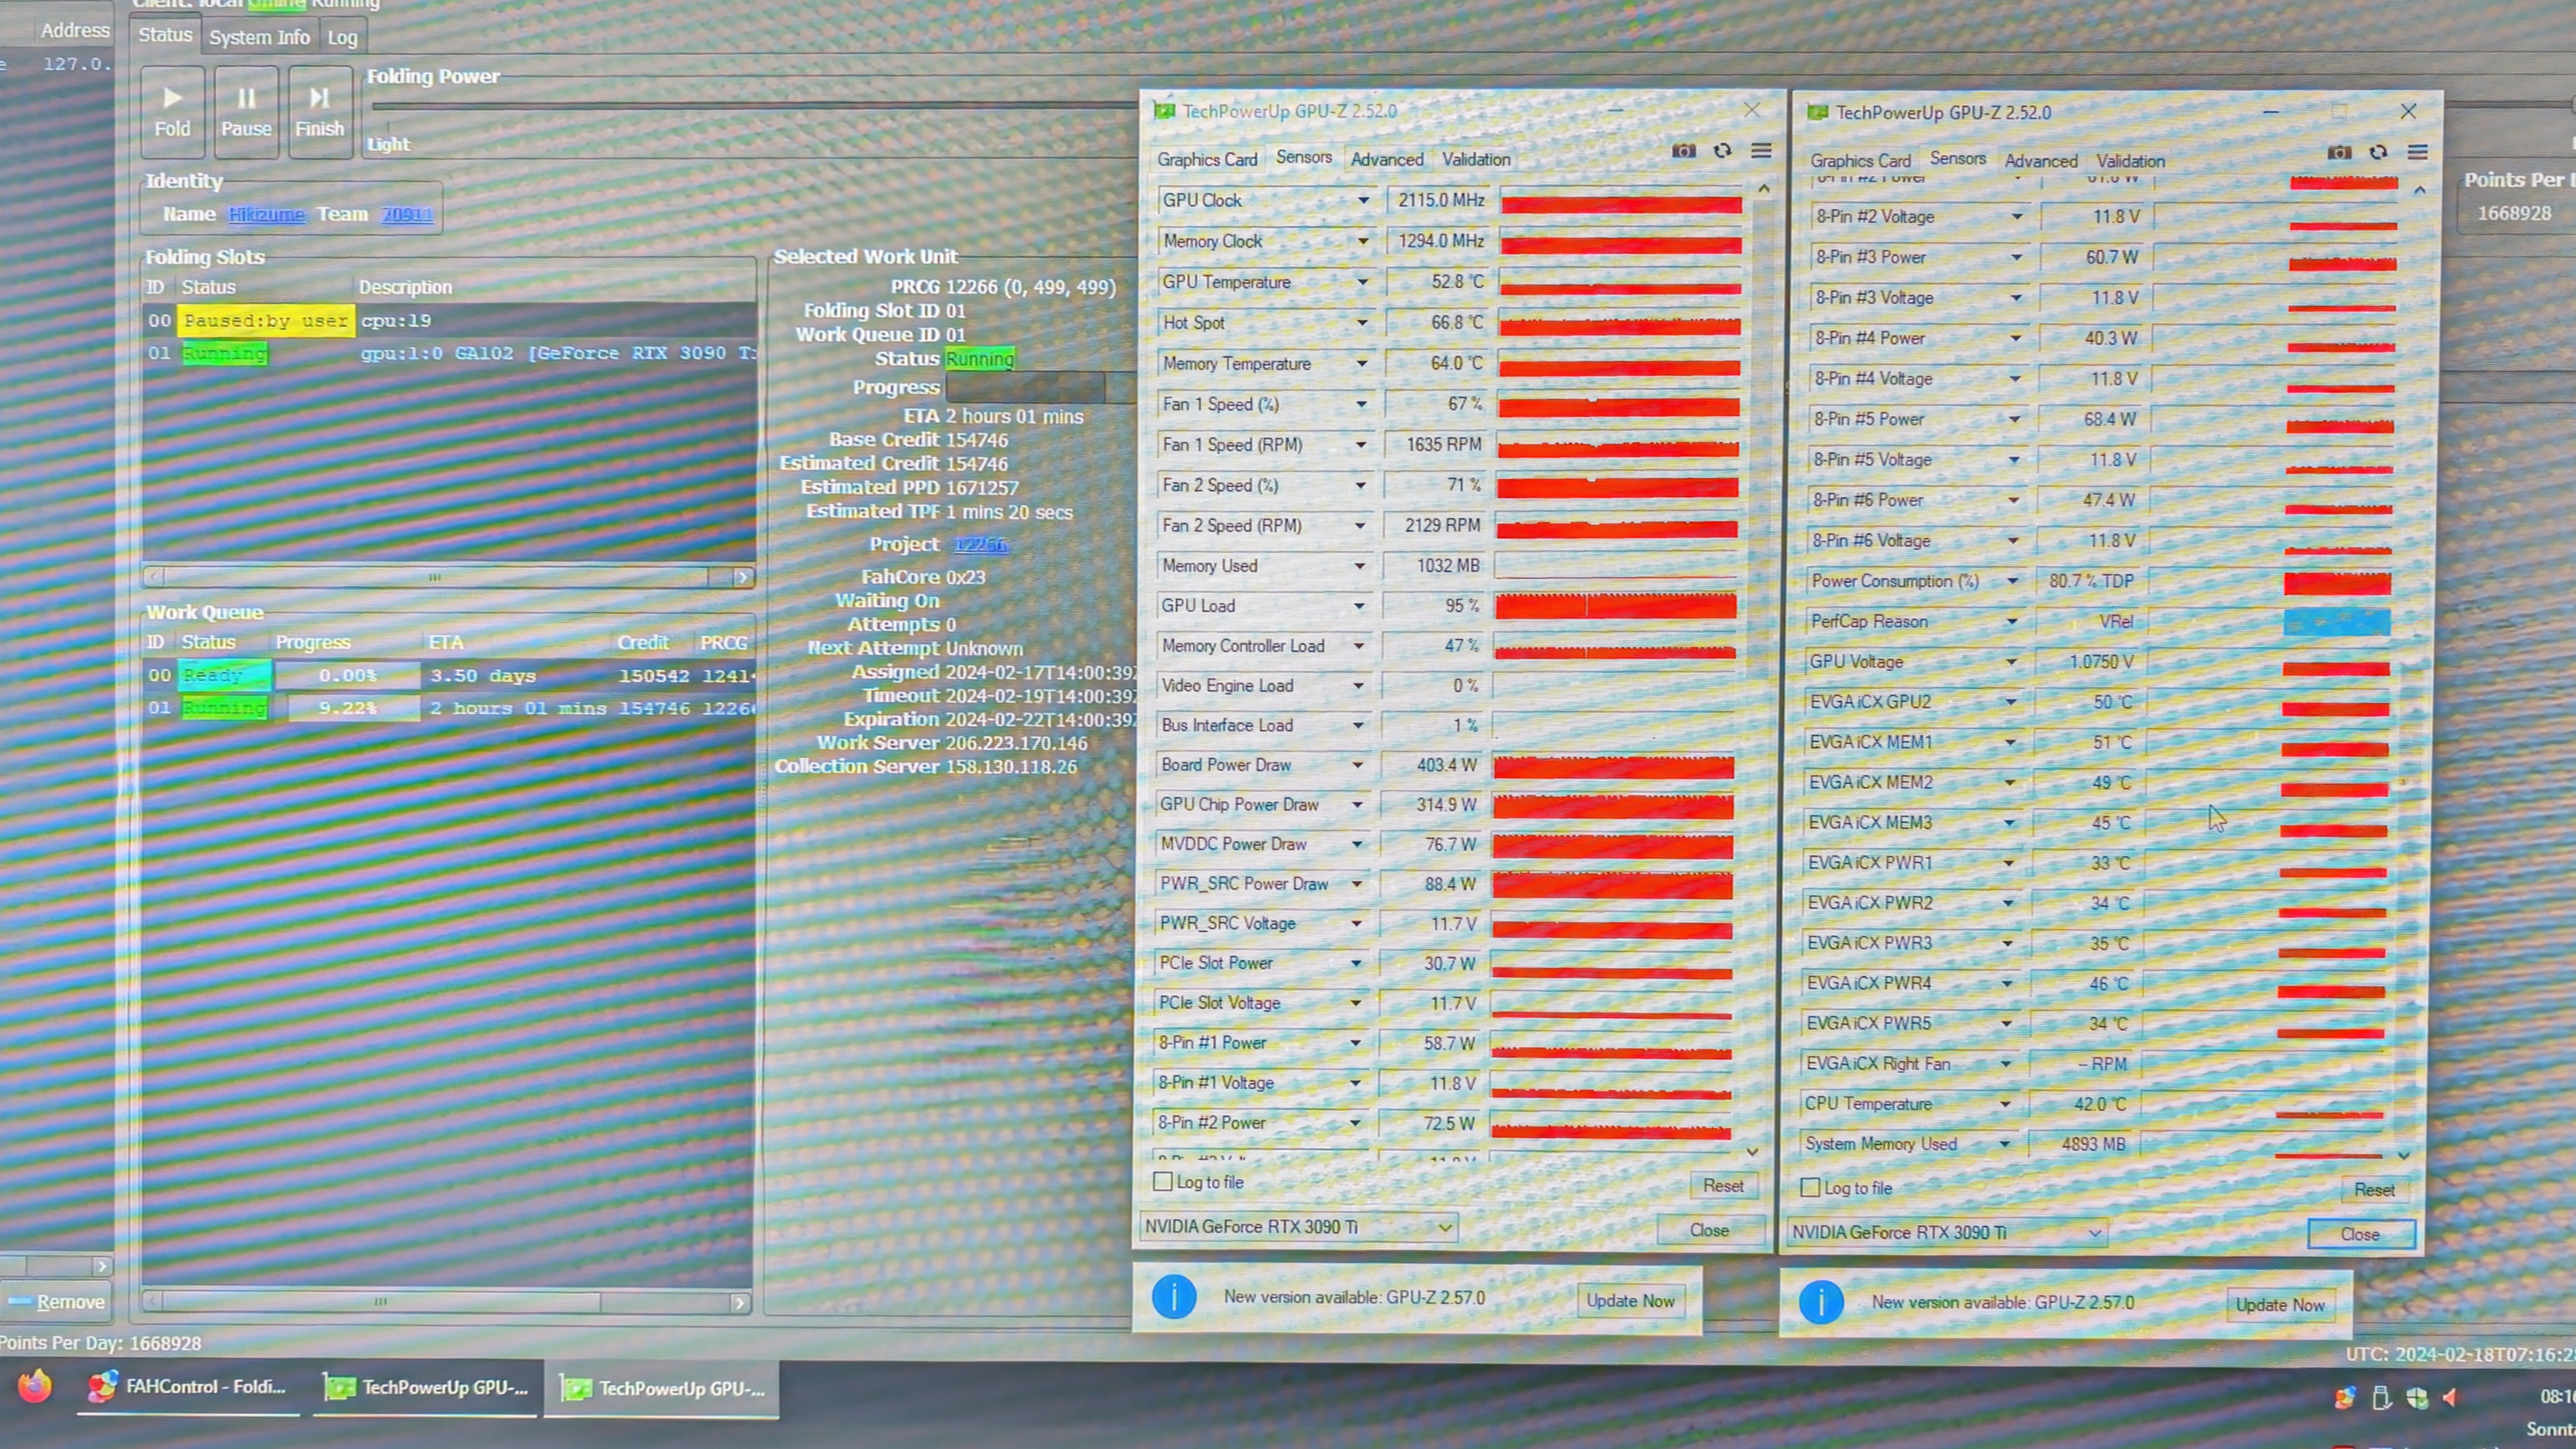Open the GPU Voltage sensor dropdown
This screenshot has height=1449, width=2576.
[2011, 662]
